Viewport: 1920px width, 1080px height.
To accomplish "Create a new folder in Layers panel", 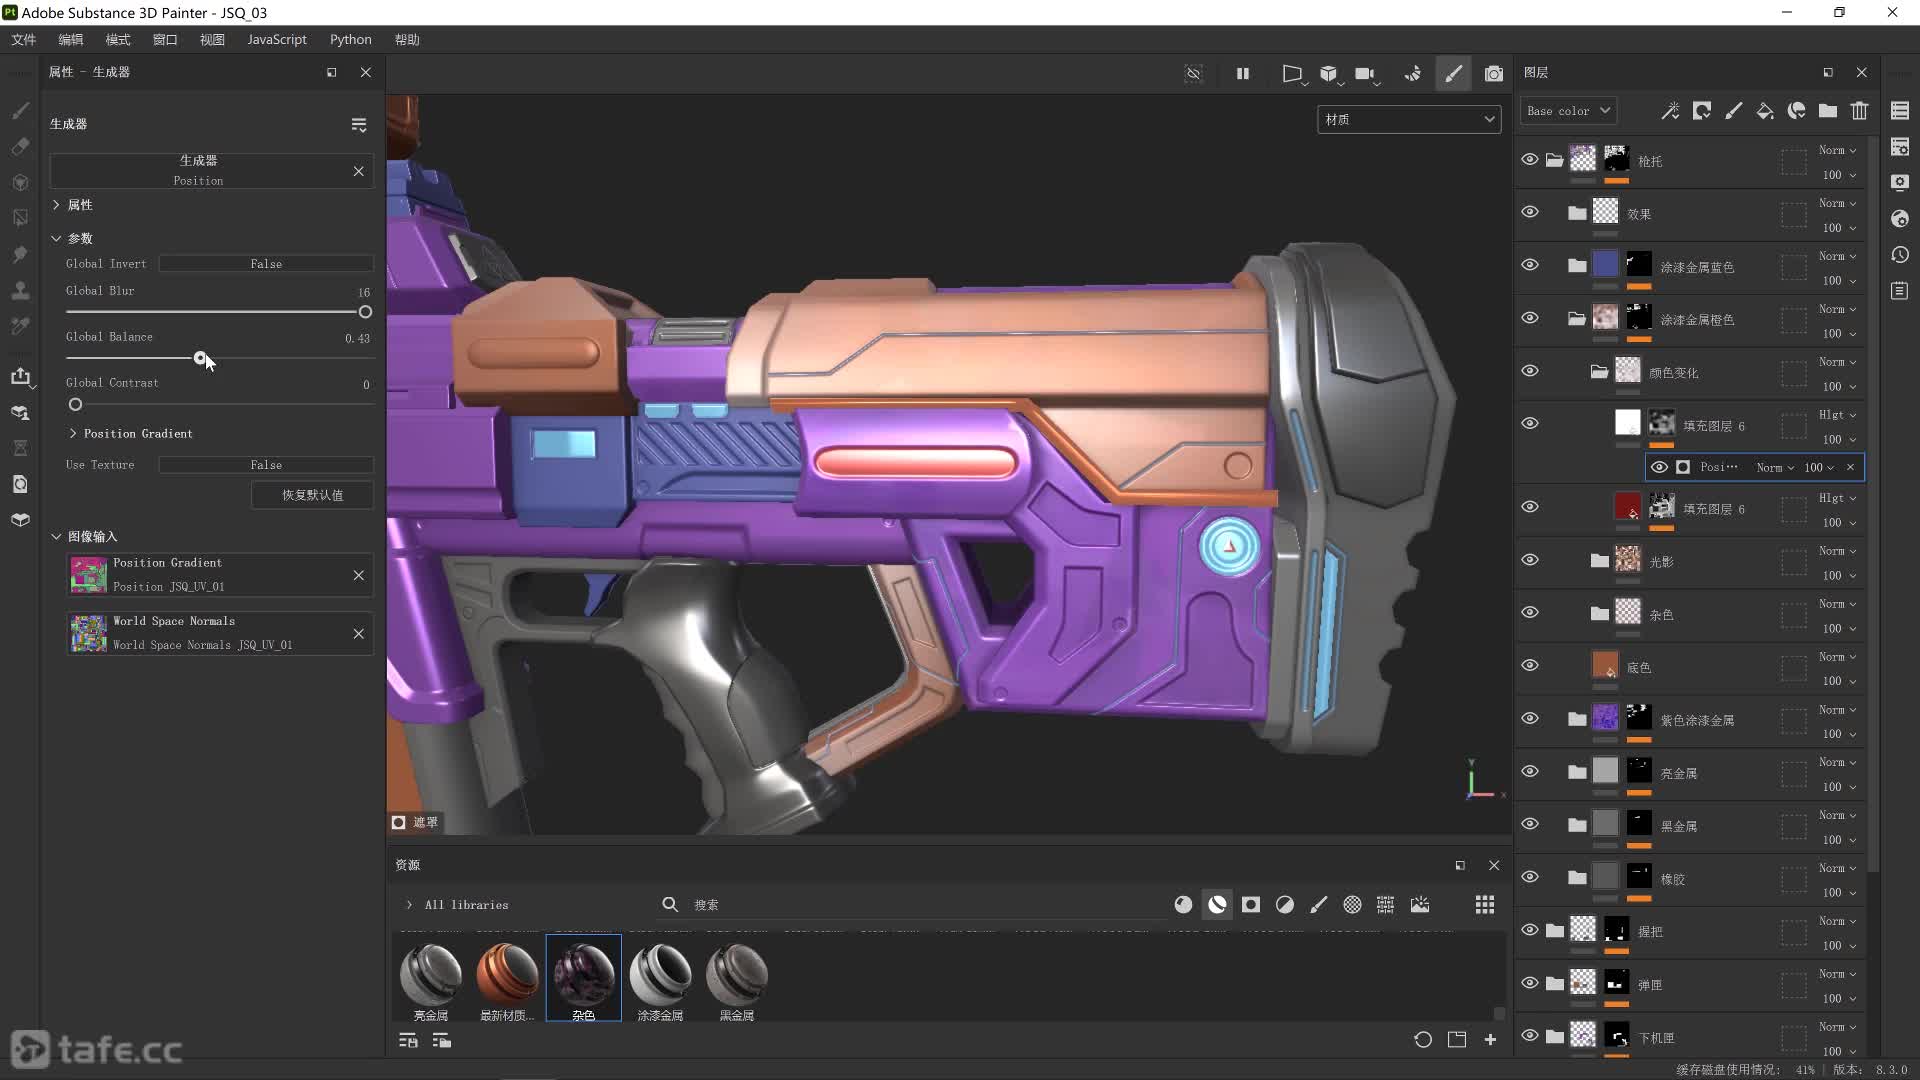I will tap(1828, 111).
